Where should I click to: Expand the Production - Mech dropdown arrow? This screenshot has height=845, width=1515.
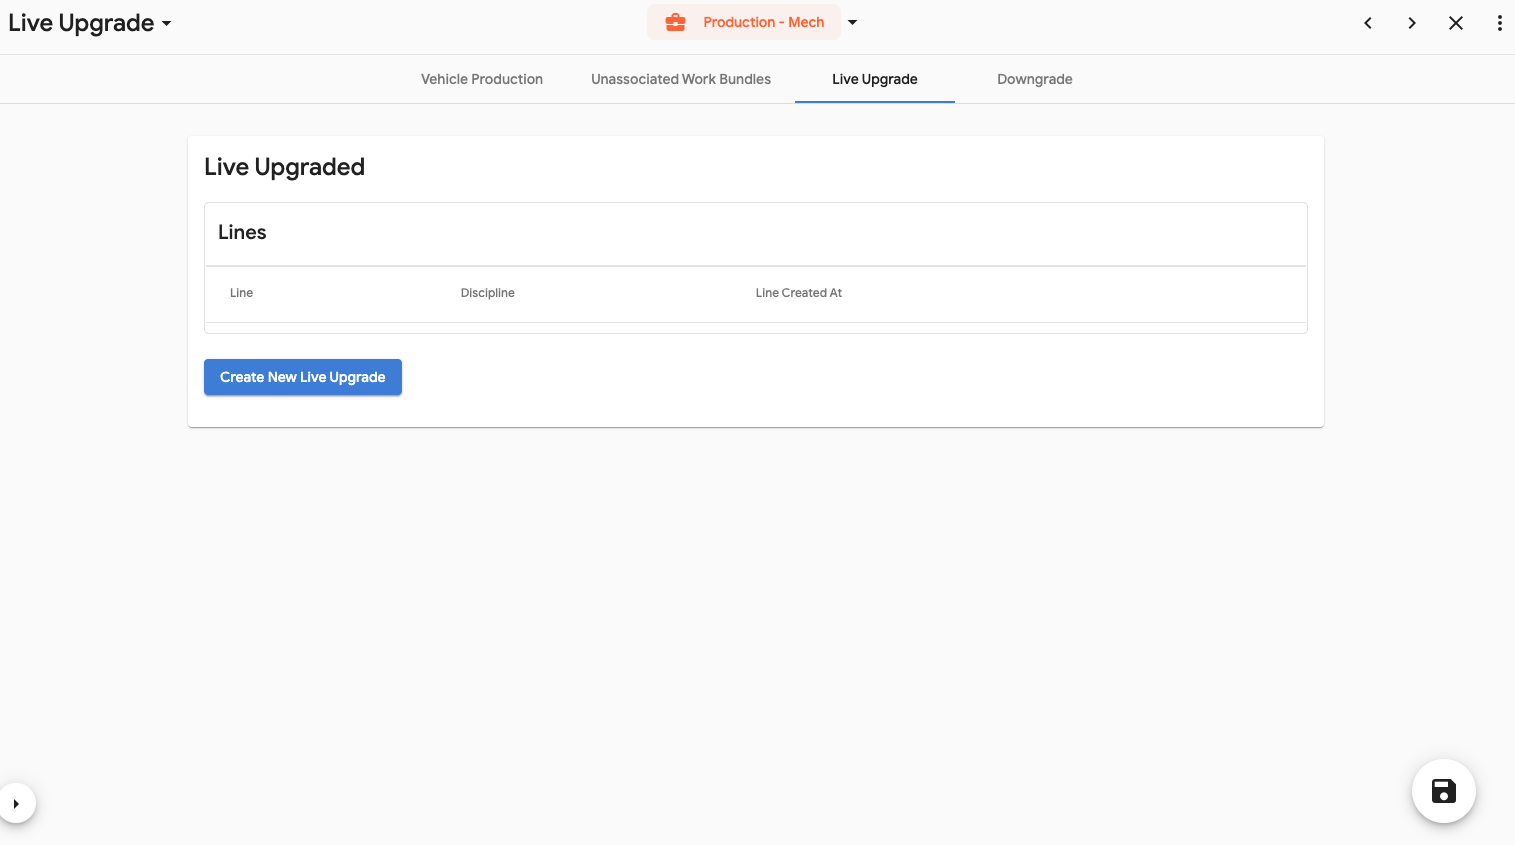click(x=853, y=22)
